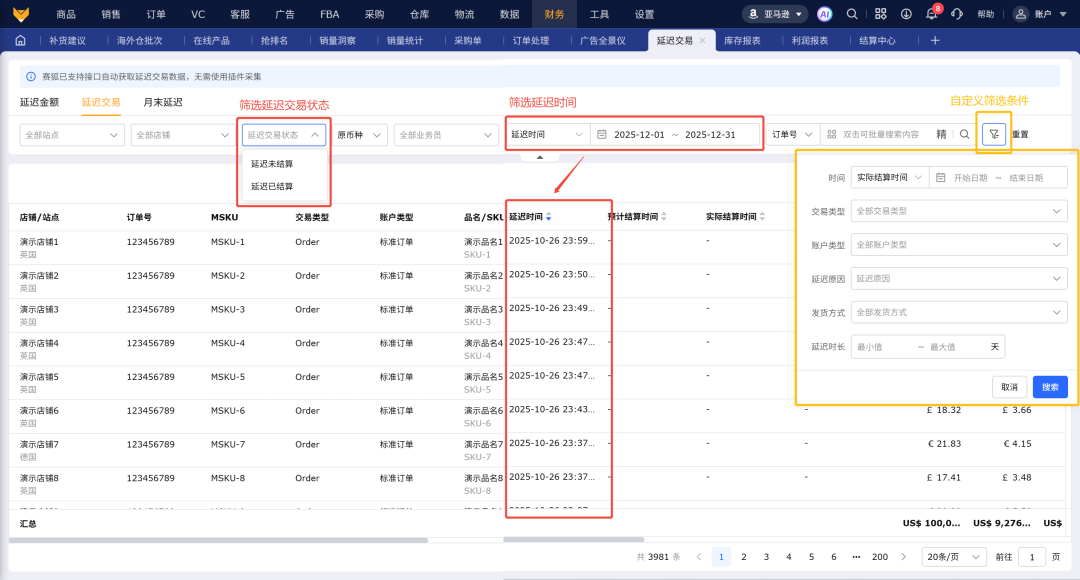Open the 财务 top menu
1080x580 pixels.
point(554,14)
